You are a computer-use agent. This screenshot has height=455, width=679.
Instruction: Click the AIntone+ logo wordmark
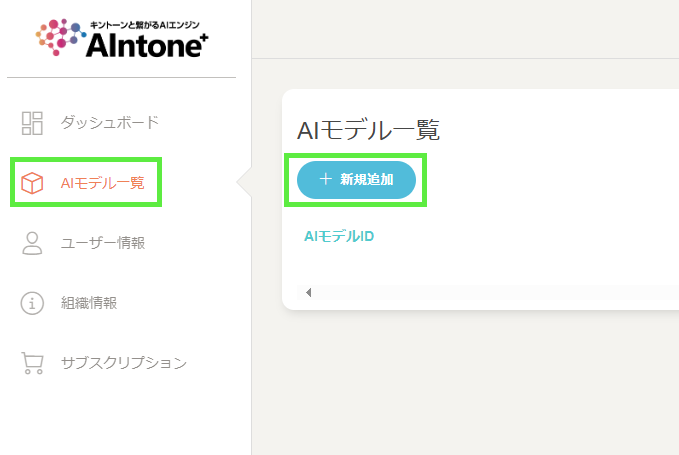[147, 46]
